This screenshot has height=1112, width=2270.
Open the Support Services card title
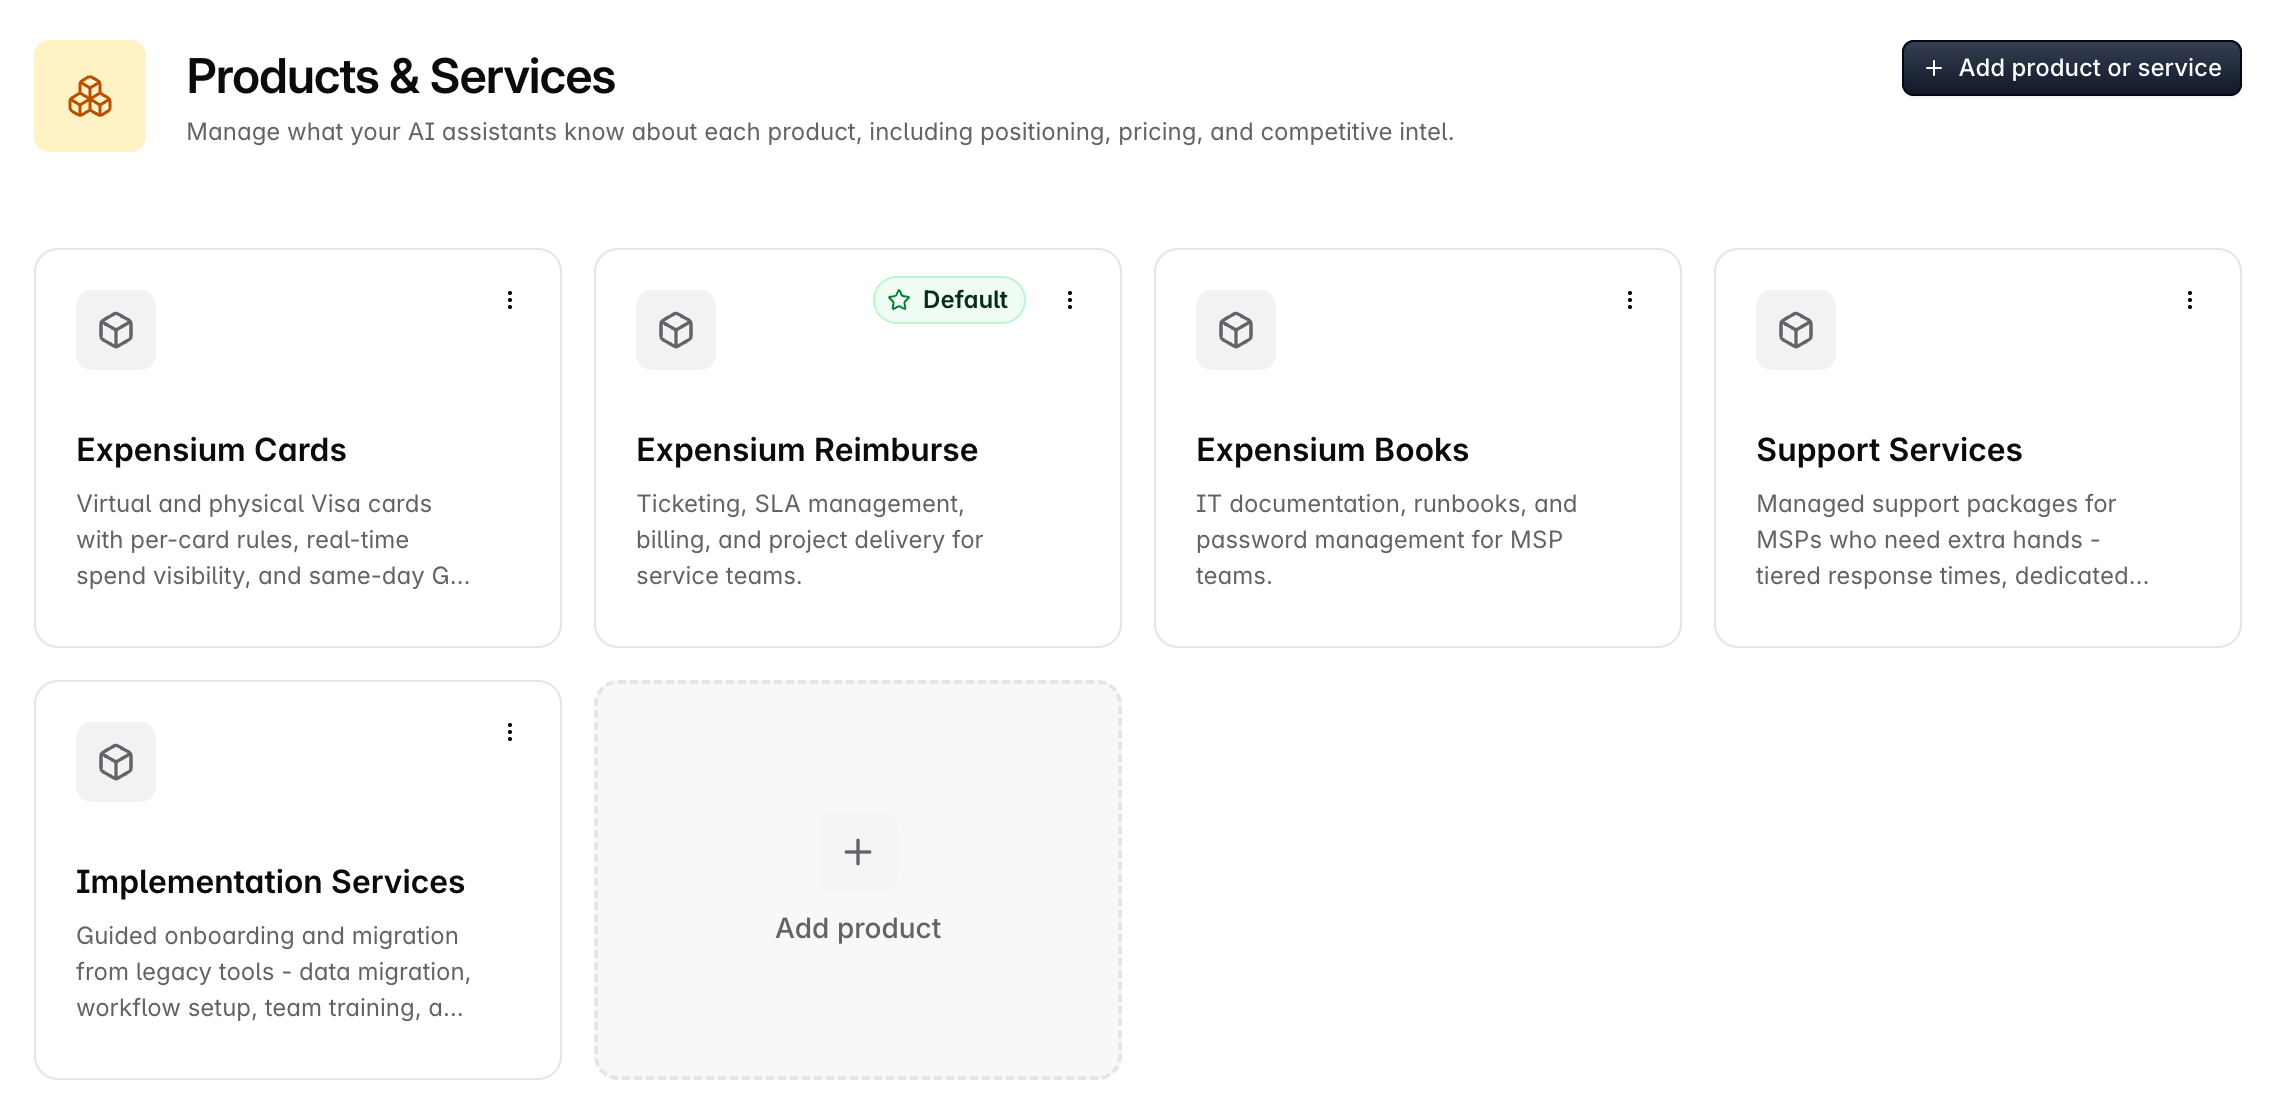1889,450
